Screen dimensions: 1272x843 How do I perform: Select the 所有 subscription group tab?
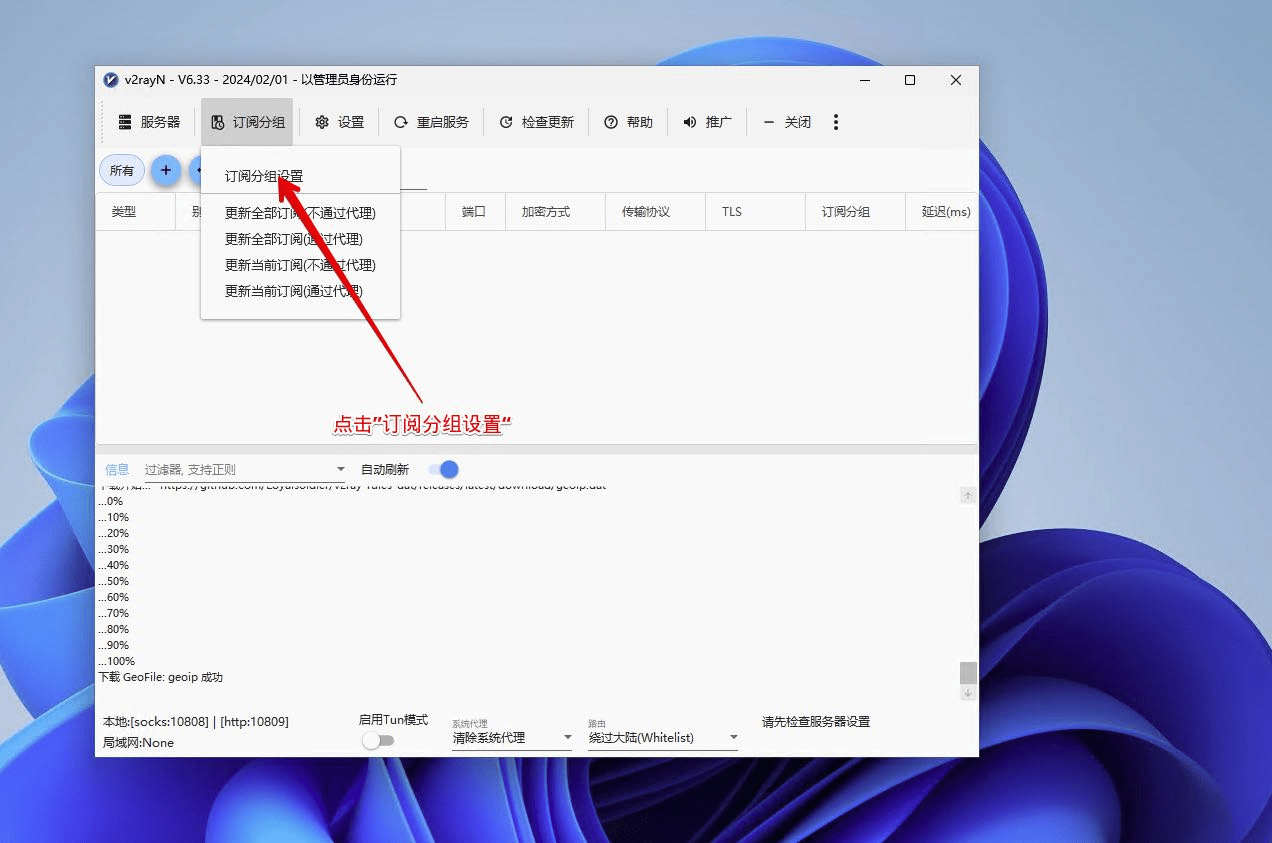coord(122,171)
